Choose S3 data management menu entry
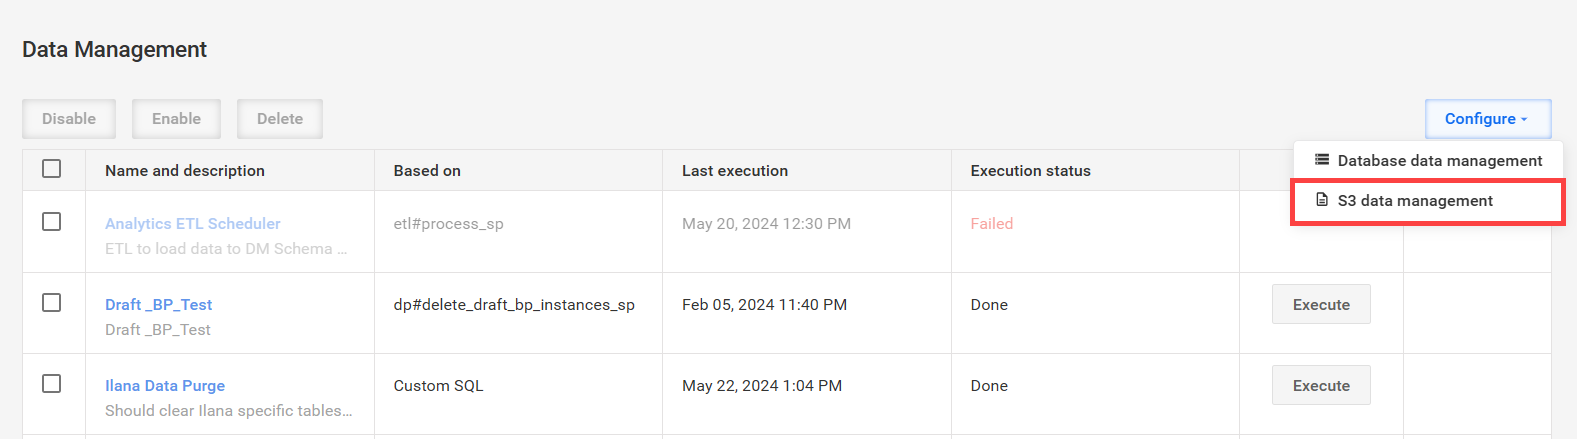Viewport: 1577px width, 439px height. pos(1428,201)
